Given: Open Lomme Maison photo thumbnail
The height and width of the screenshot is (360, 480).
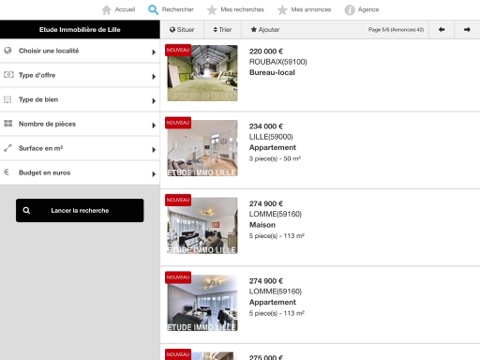Looking at the screenshot, I should pyautogui.click(x=202, y=226).
